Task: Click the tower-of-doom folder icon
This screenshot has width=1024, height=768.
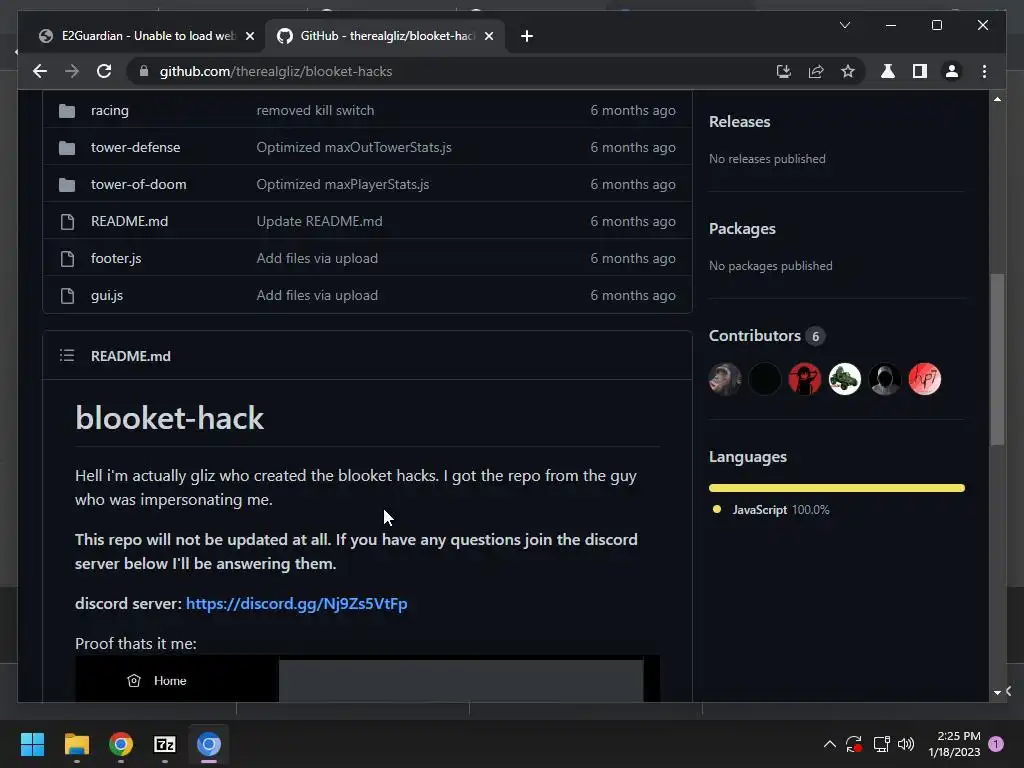Action: [67, 185]
